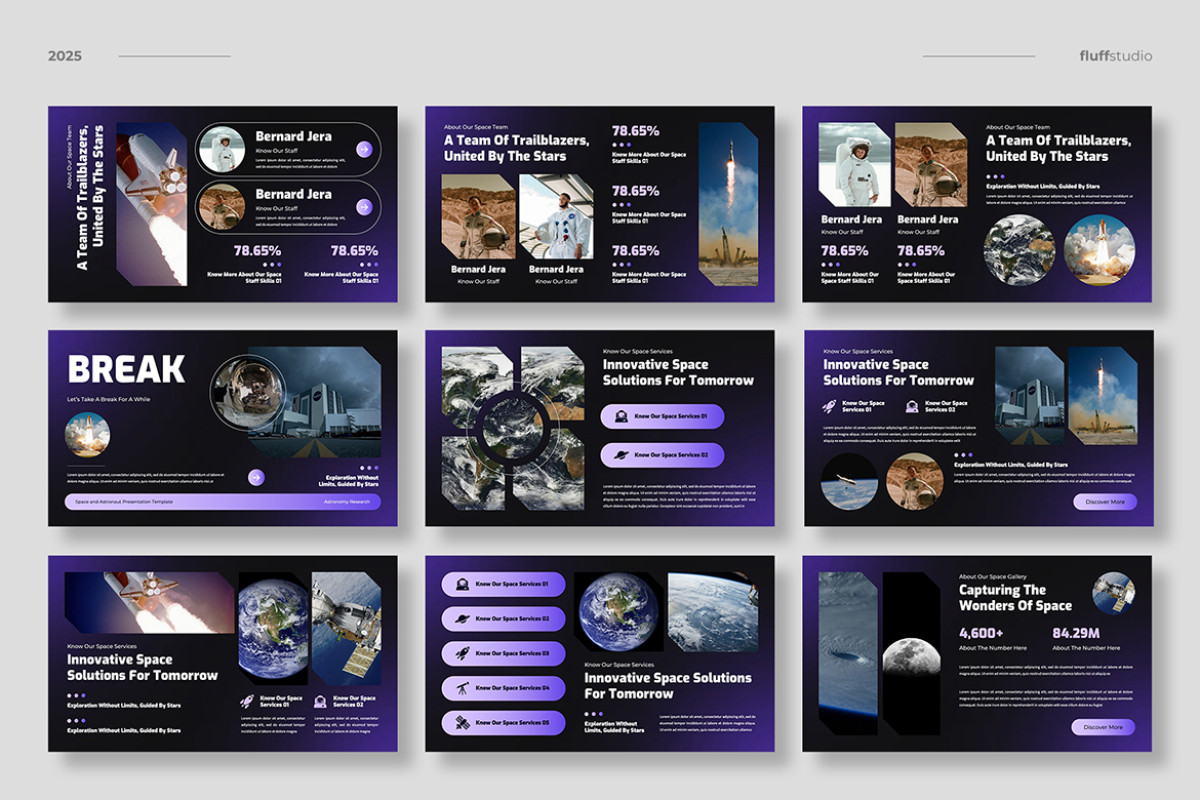Click the circular arrow on the BREAK slide
The image size is (1200, 800).
tap(257, 478)
